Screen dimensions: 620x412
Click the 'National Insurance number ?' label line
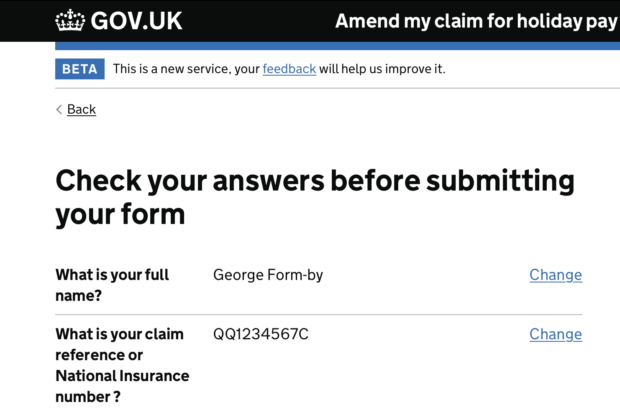coord(122,386)
